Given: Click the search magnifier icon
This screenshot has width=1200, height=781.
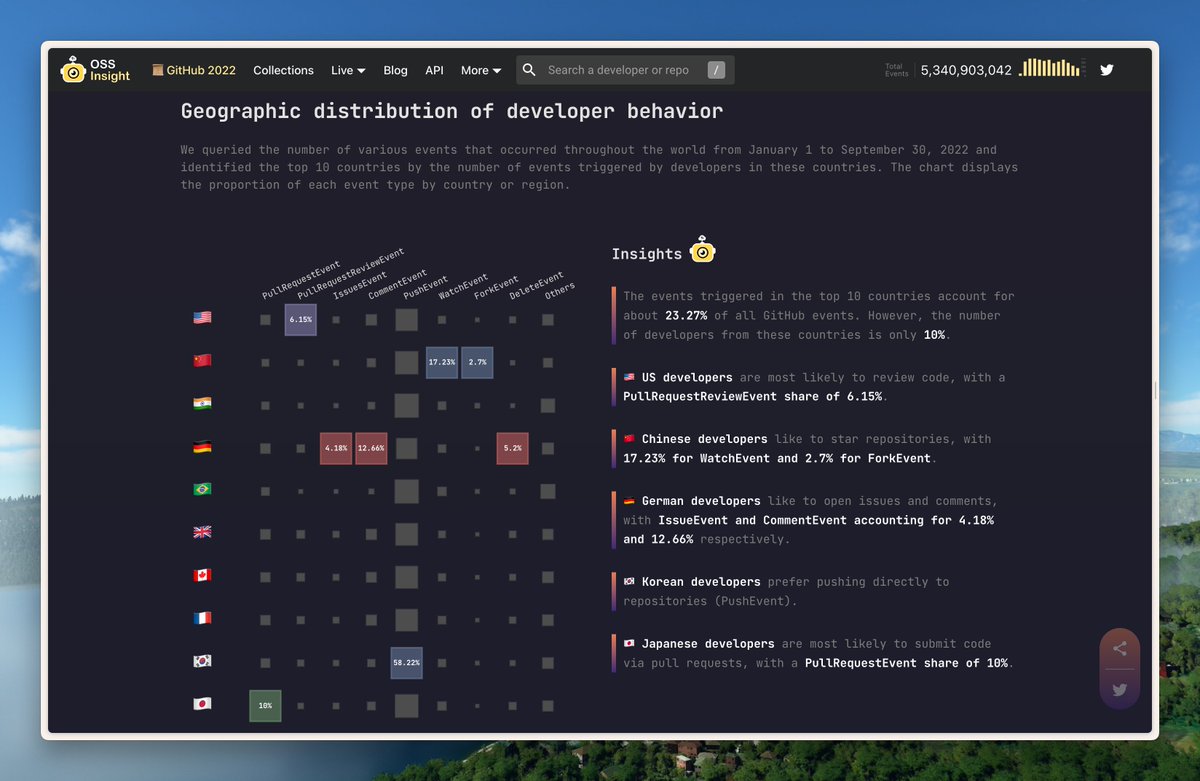Looking at the screenshot, I should [529, 69].
